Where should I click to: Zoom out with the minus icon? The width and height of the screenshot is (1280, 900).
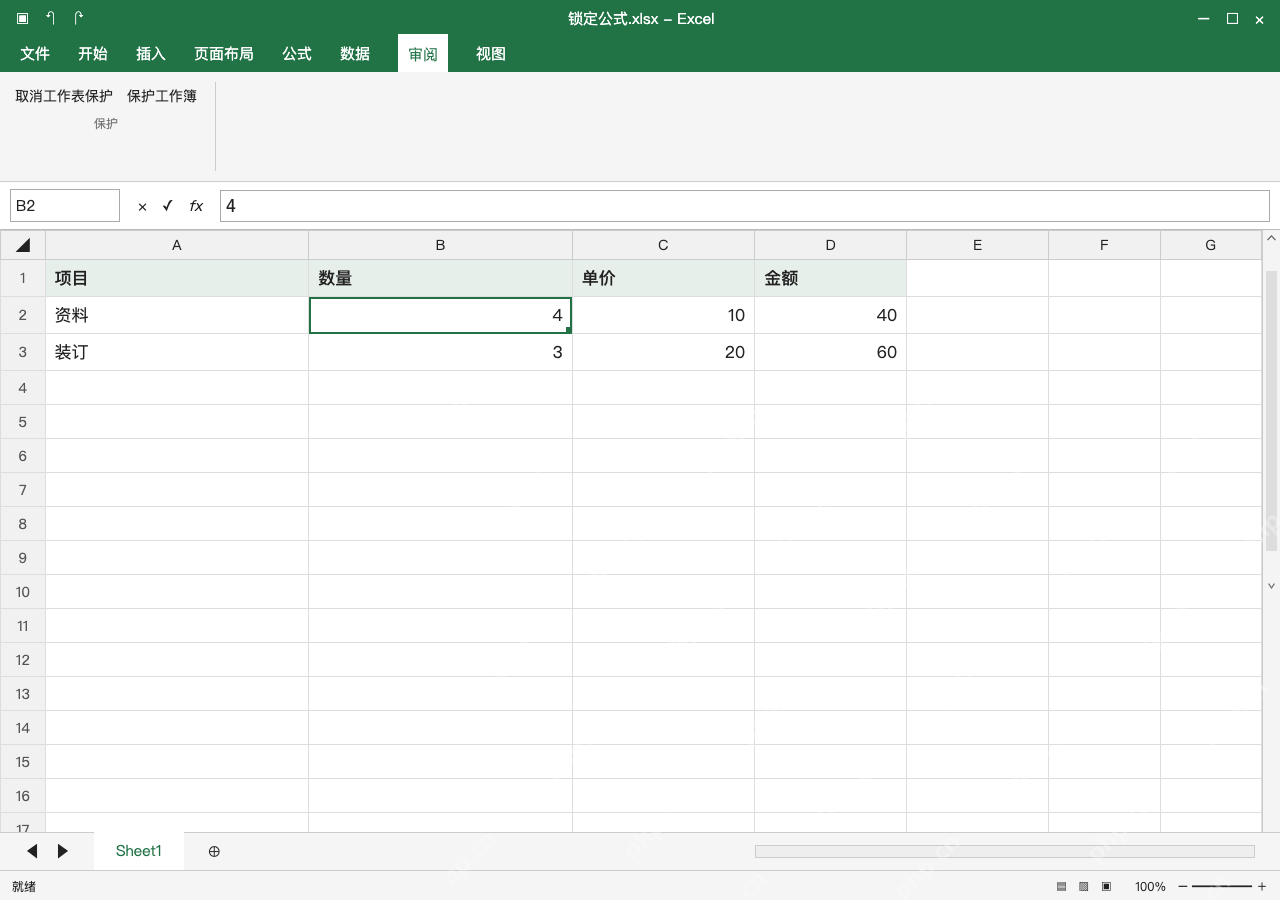(x=1183, y=886)
